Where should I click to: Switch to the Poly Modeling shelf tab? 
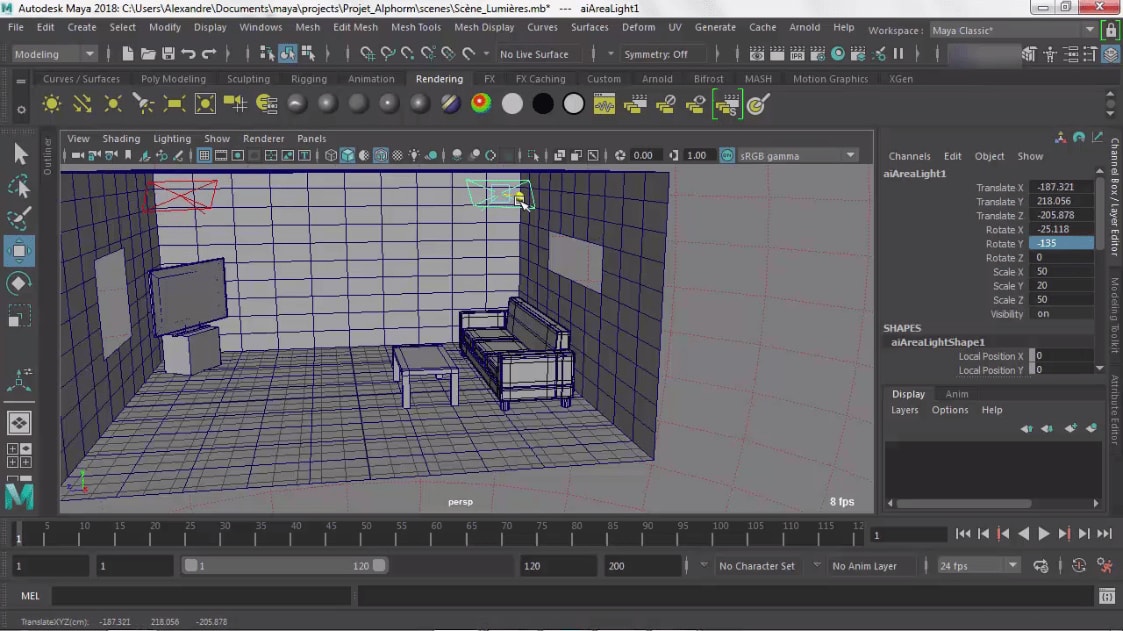coord(173,79)
